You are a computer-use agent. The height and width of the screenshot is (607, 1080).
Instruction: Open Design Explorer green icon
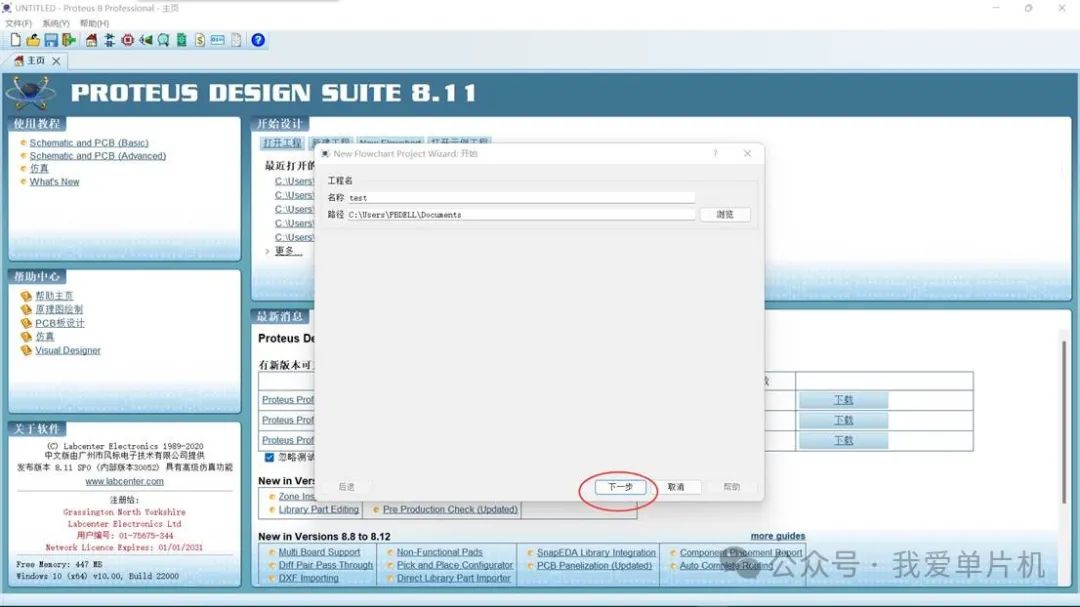(x=182, y=40)
